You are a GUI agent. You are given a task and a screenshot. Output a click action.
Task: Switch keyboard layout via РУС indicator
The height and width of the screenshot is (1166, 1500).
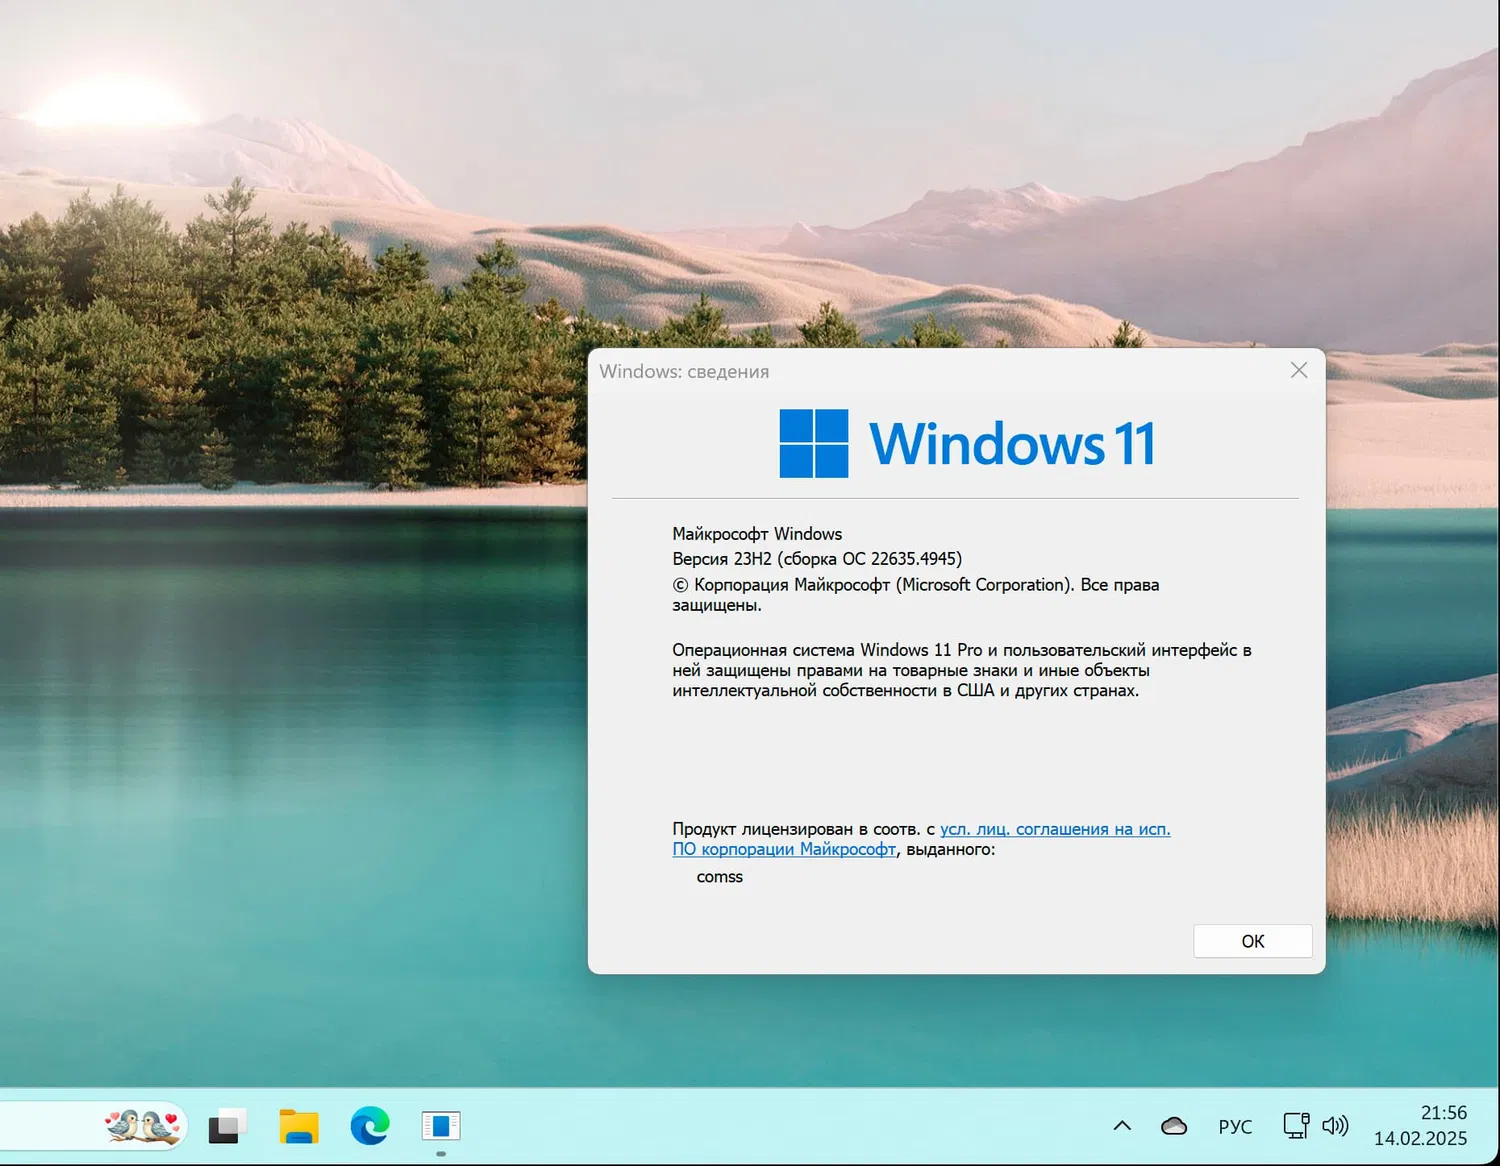coord(1235,1125)
